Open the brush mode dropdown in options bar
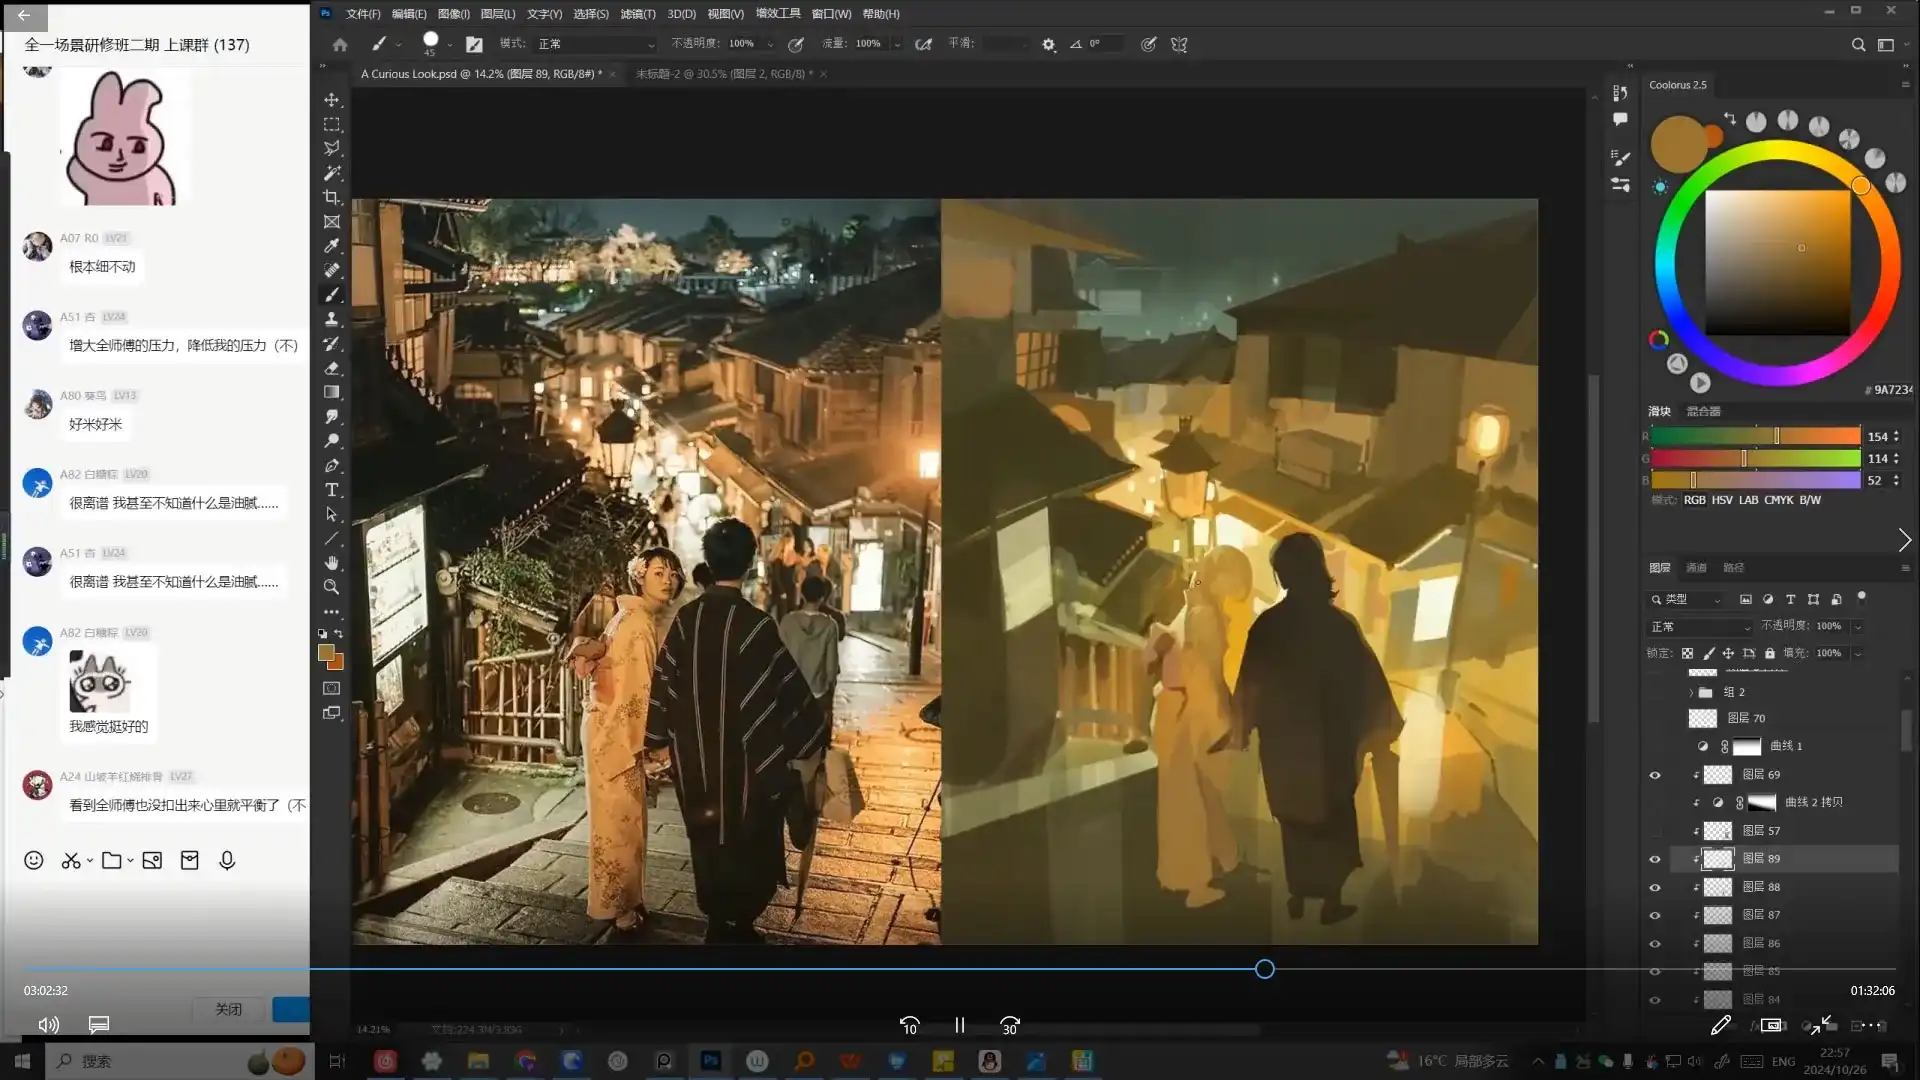 pos(595,44)
